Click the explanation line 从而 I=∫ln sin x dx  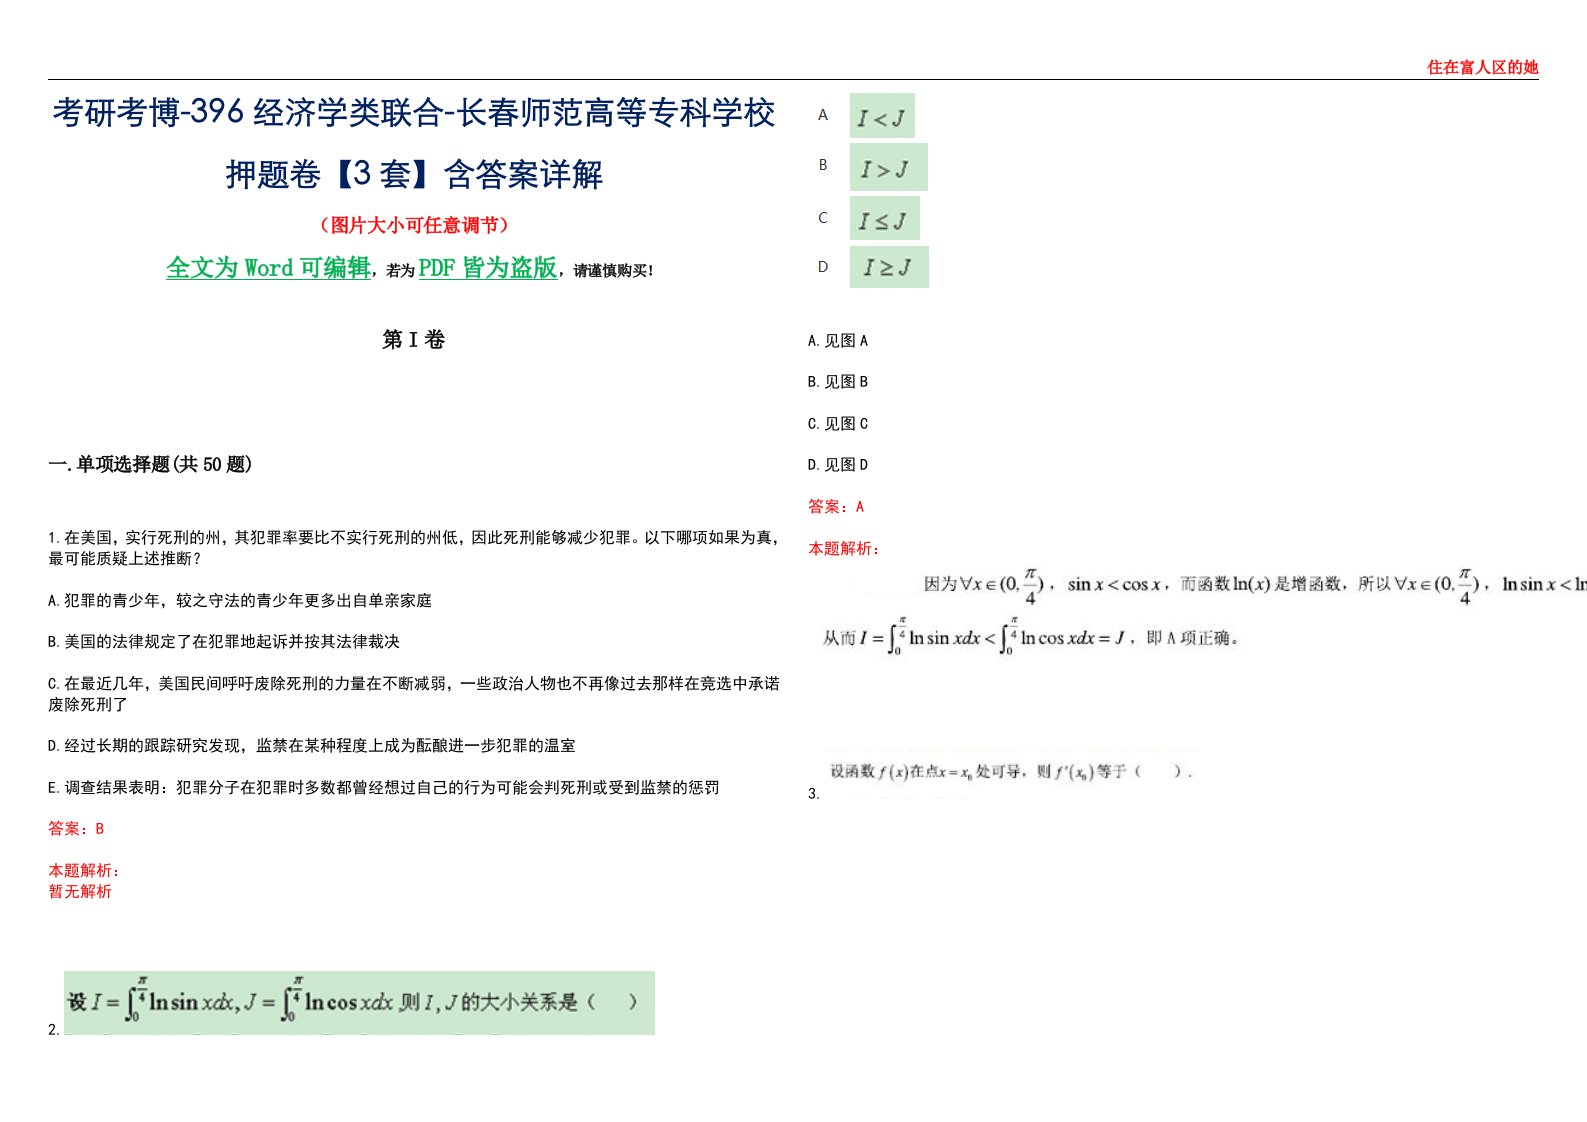point(1031,637)
